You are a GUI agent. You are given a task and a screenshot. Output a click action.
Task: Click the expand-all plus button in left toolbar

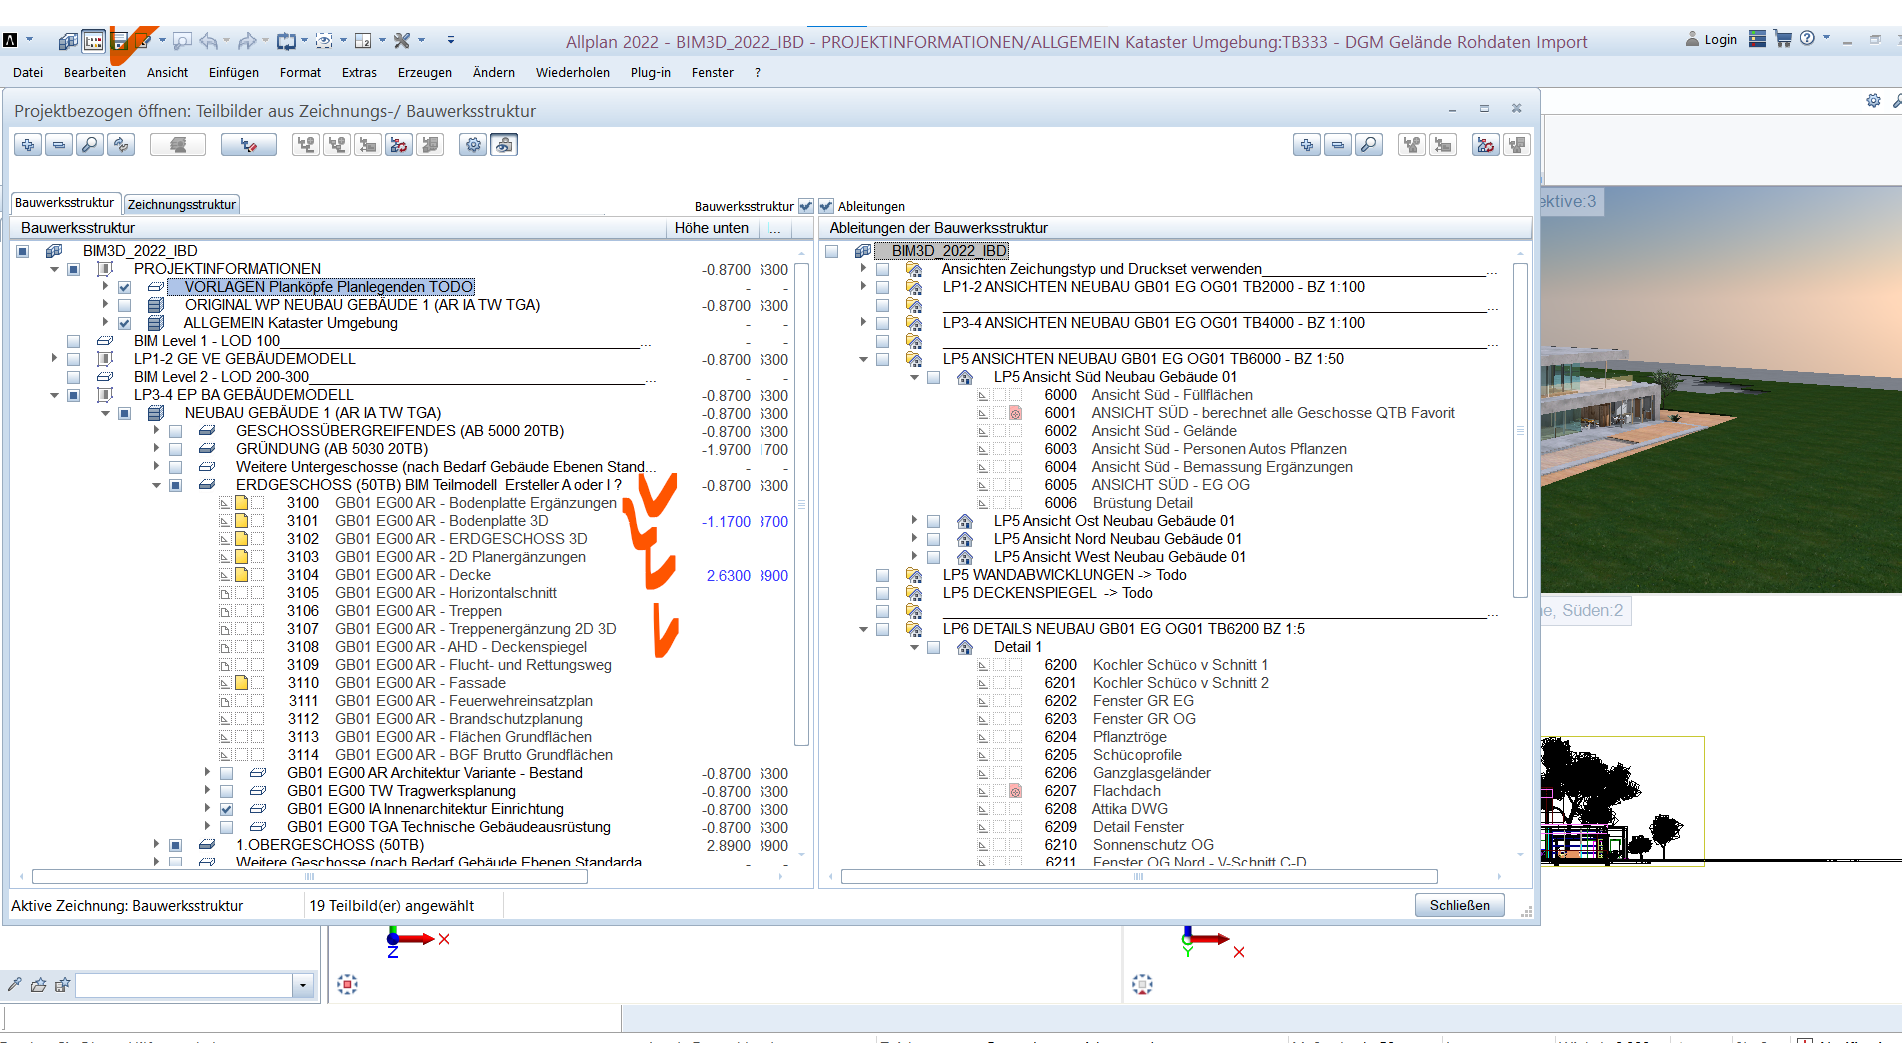[28, 145]
